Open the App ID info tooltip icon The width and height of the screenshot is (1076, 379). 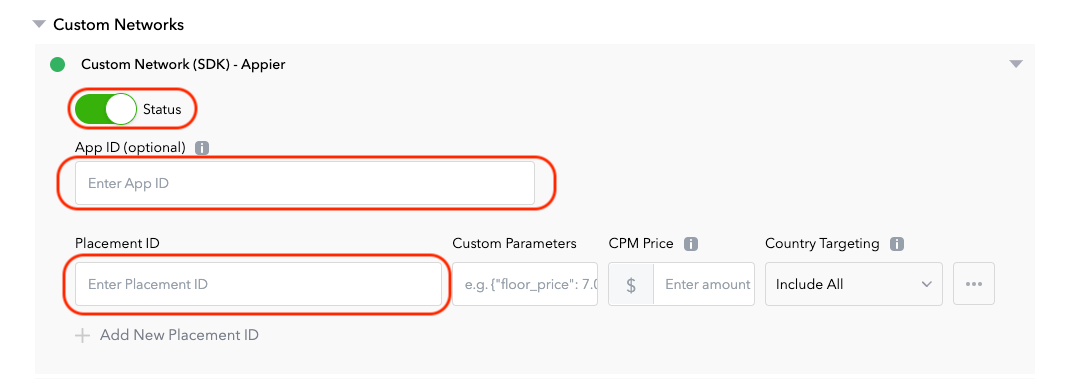(202, 148)
